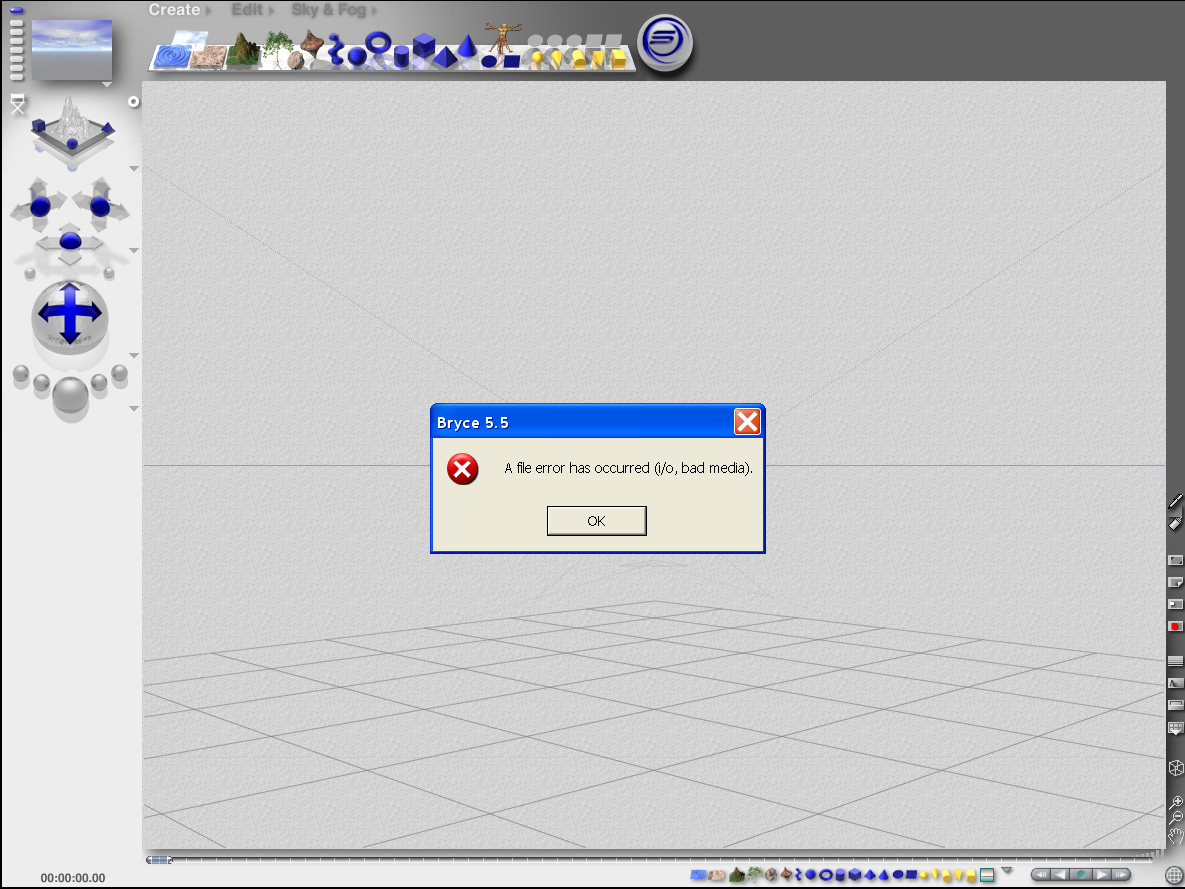Create a ground plane from the Create palette

[208, 57]
